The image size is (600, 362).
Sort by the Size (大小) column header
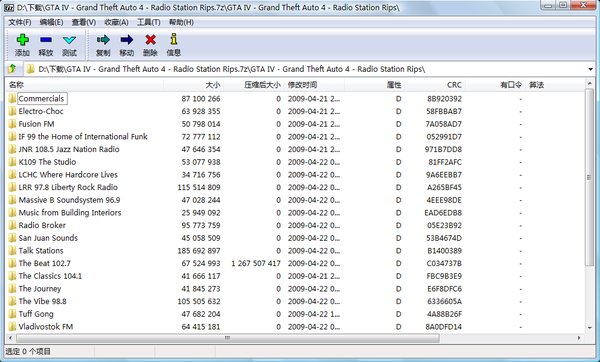[x=193, y=85]
